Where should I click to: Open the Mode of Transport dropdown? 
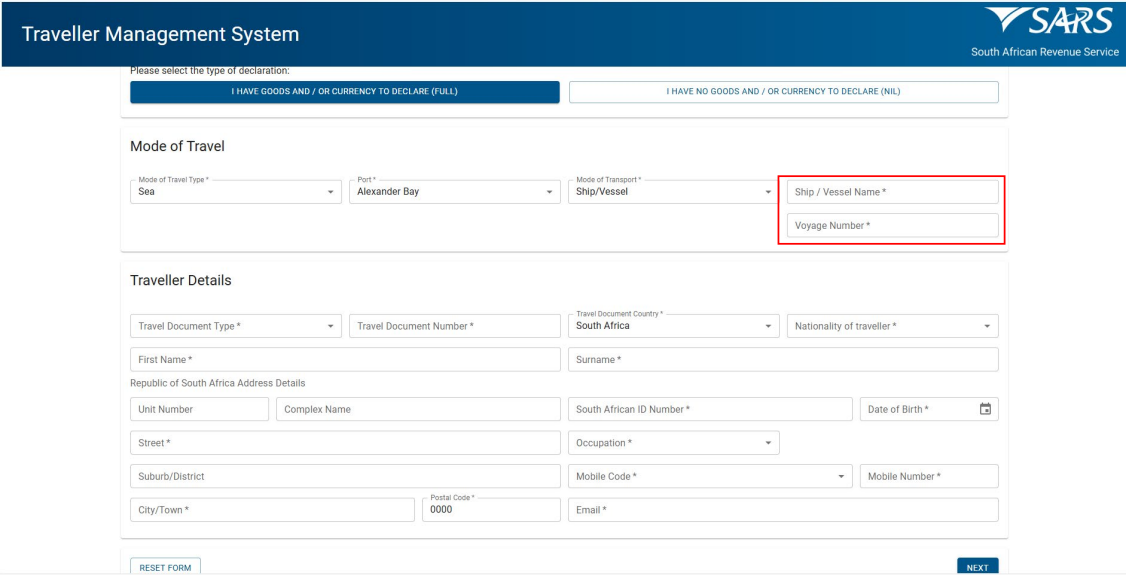point(672,192)
